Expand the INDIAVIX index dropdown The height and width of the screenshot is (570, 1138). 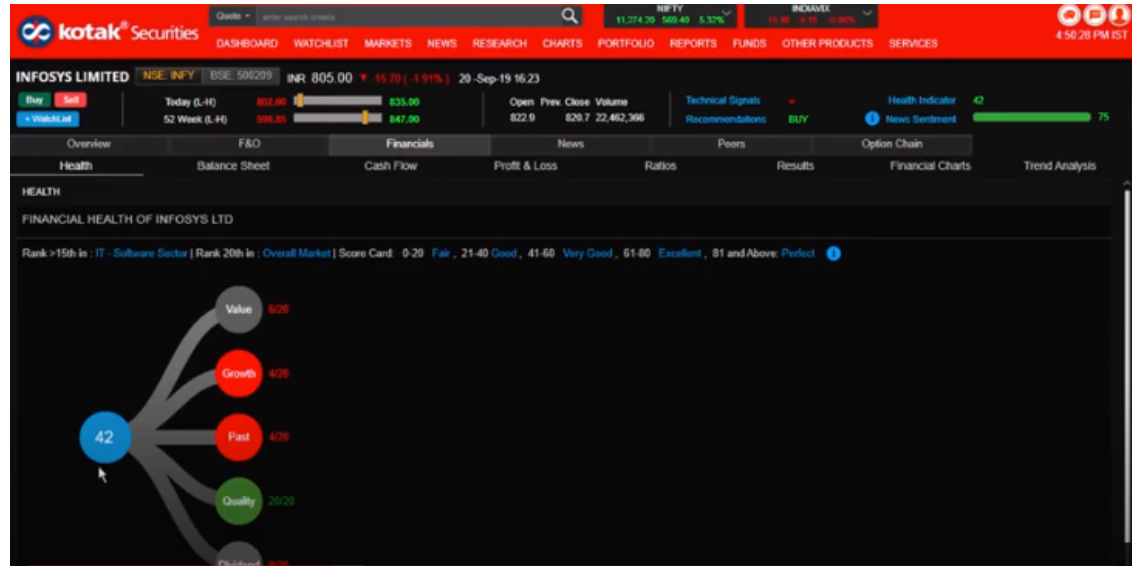click(869, 15)
